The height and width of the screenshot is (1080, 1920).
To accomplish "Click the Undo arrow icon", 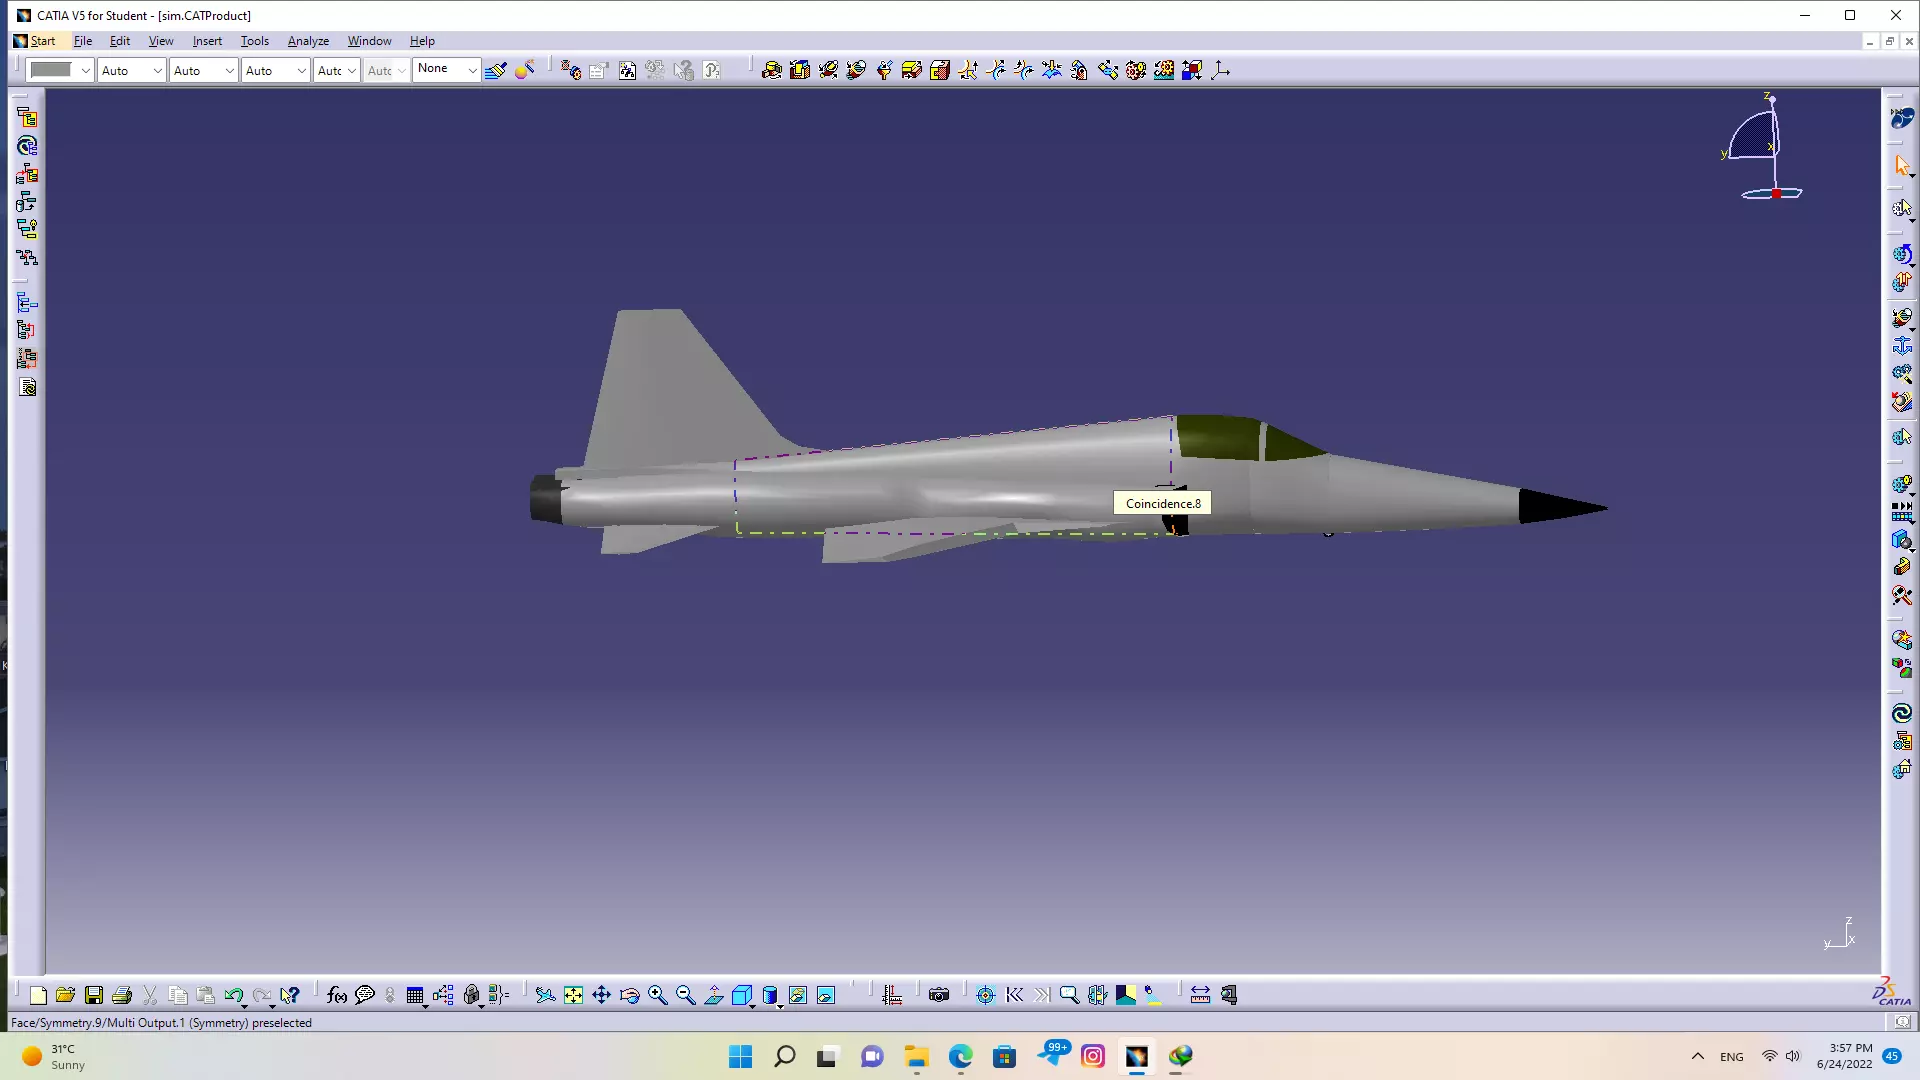I will (x=233, y=995).
